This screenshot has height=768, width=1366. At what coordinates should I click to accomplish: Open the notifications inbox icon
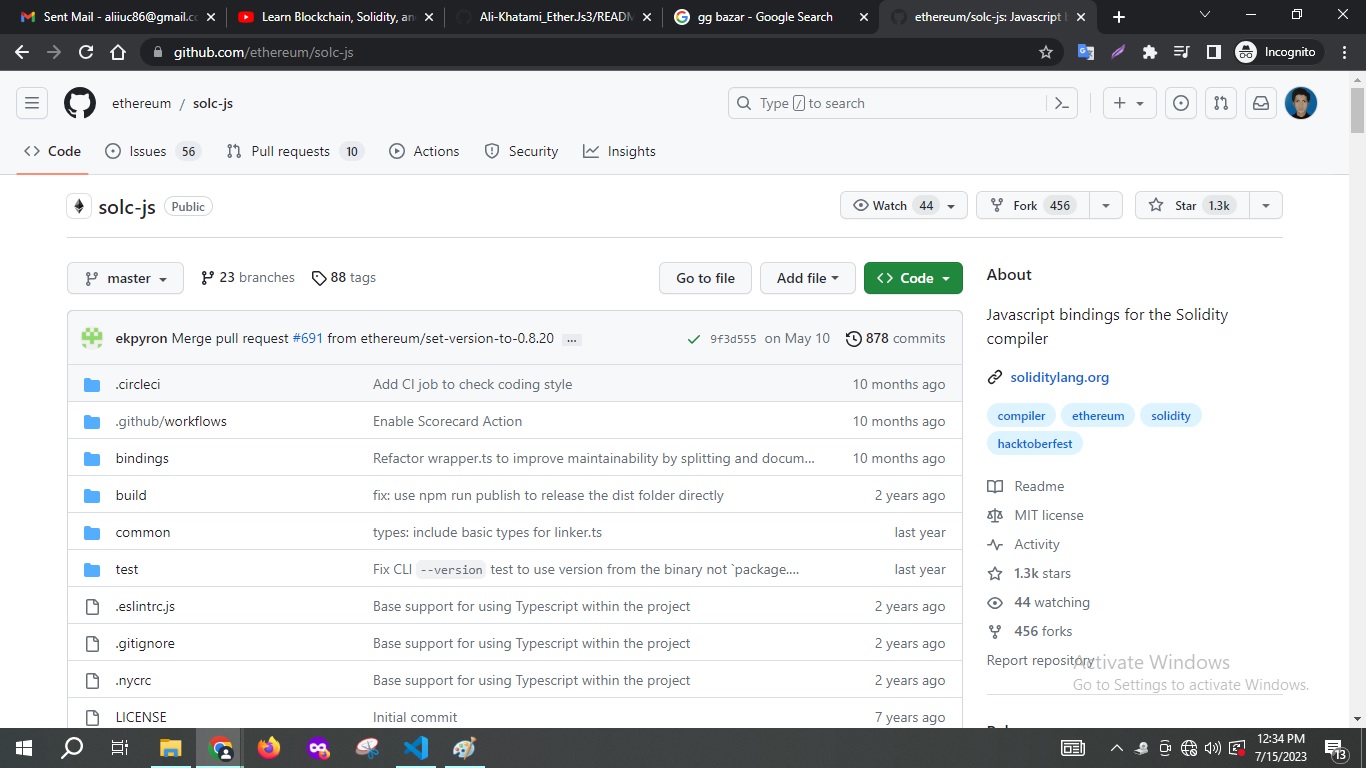click(x=1260, y=103)
